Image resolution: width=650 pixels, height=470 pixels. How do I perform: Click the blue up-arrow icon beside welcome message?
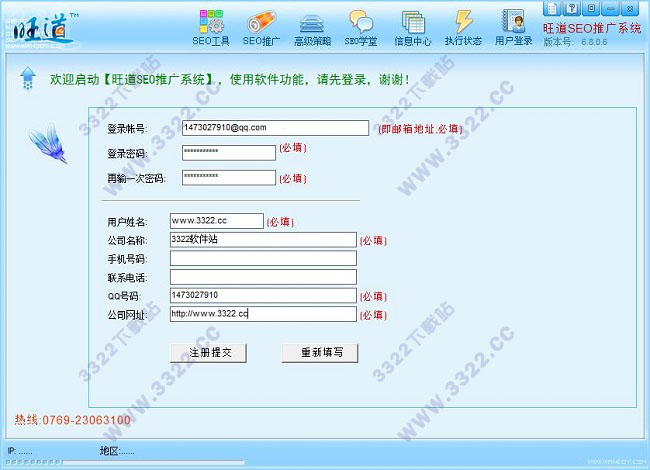tap(28, 78)
